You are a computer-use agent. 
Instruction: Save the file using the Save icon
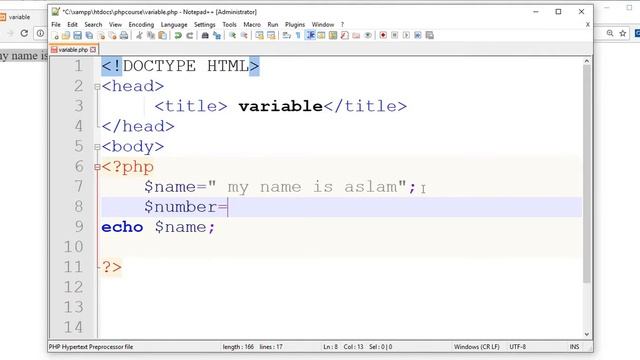(x=77, y=36)
